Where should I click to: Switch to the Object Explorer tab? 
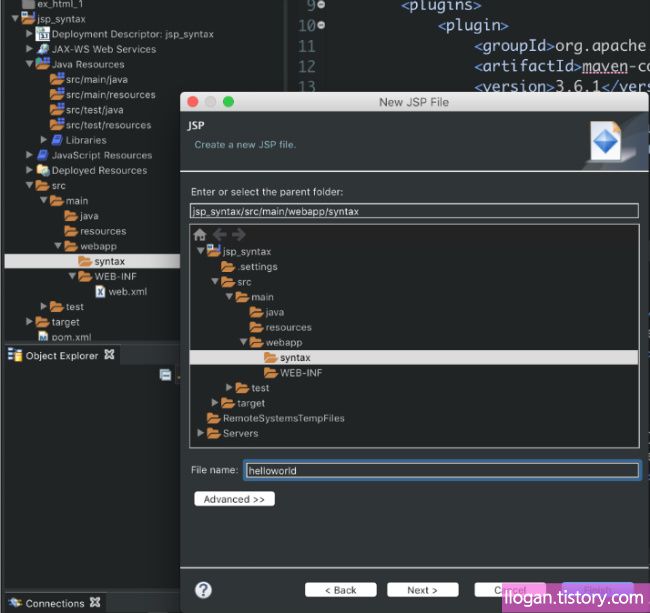coord(61,356)
